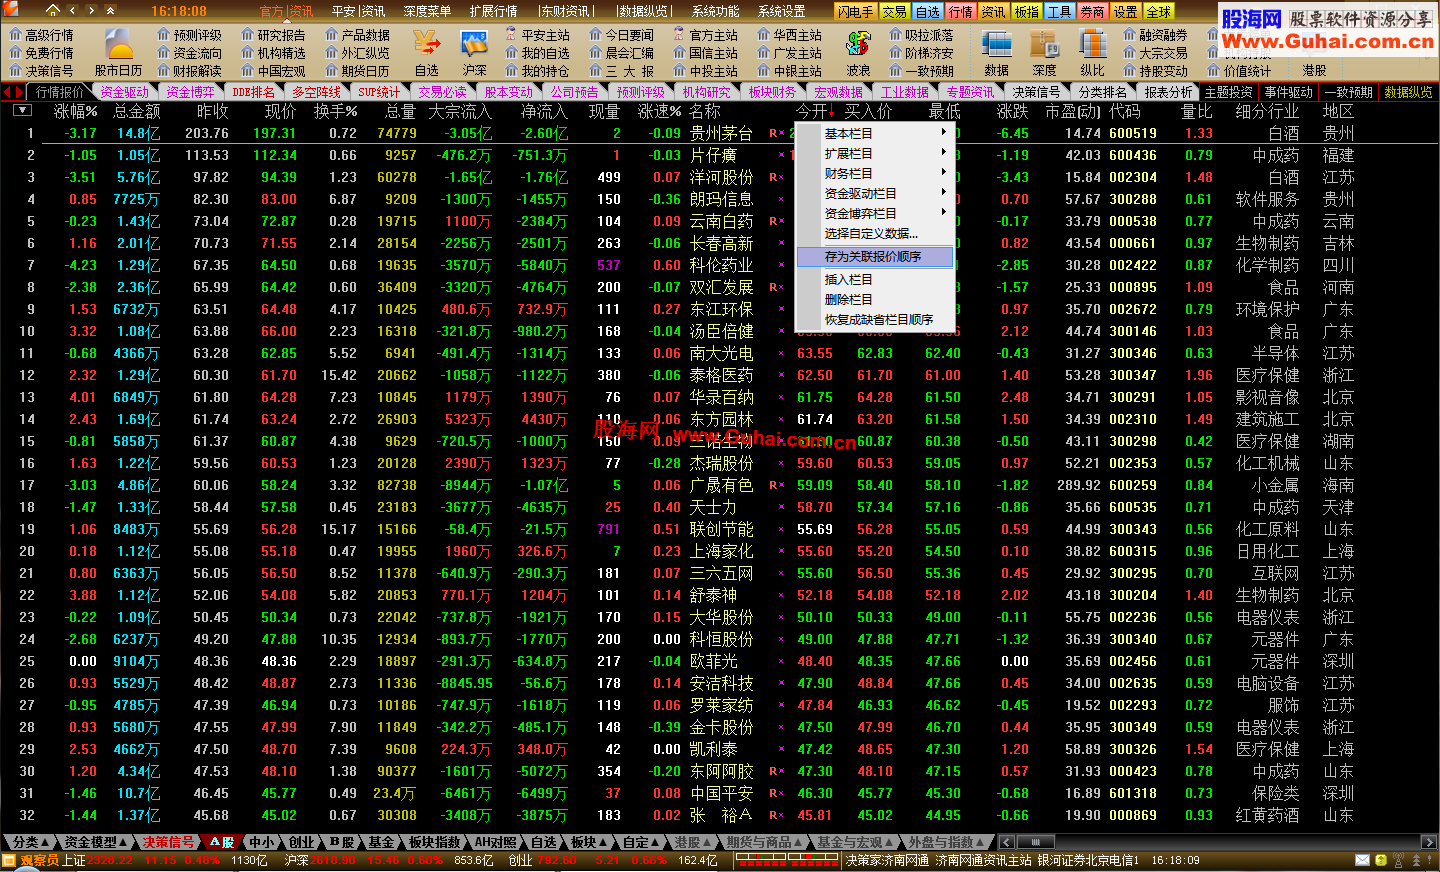Switch to 资金驱动 tab
The width and height of the screenshot is (1440, 872).
point(124,92)
